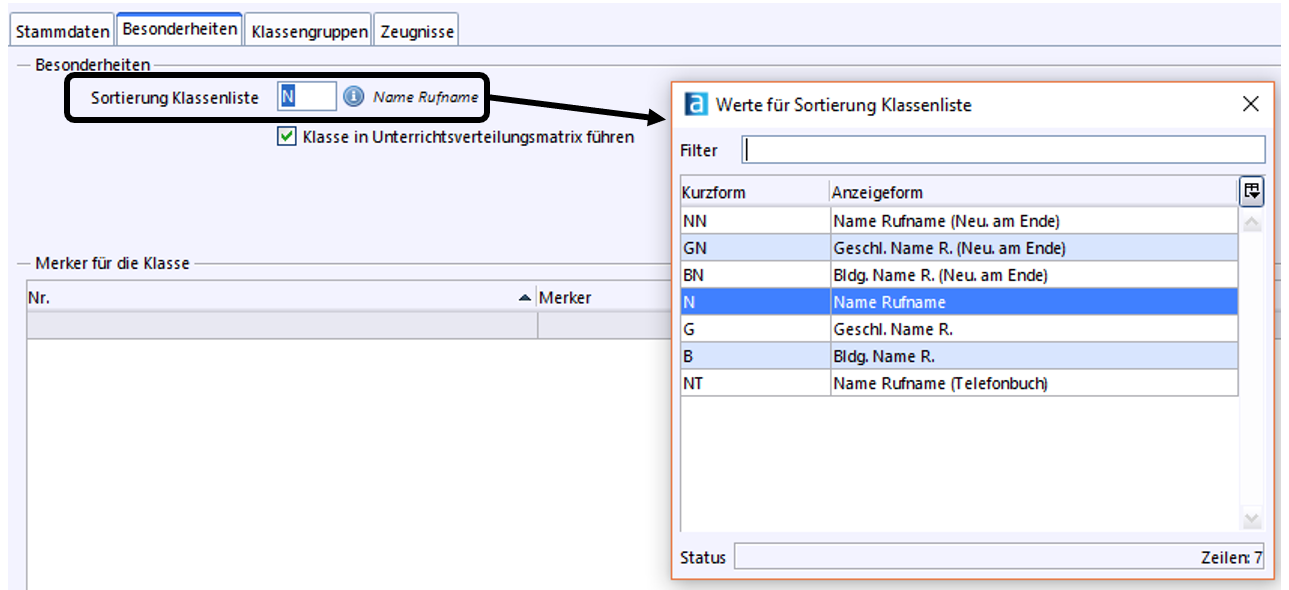Click the Sortierung Klassenliste input field
Image resolution: width=1289 pixels, height=590 pixels.
307,96
